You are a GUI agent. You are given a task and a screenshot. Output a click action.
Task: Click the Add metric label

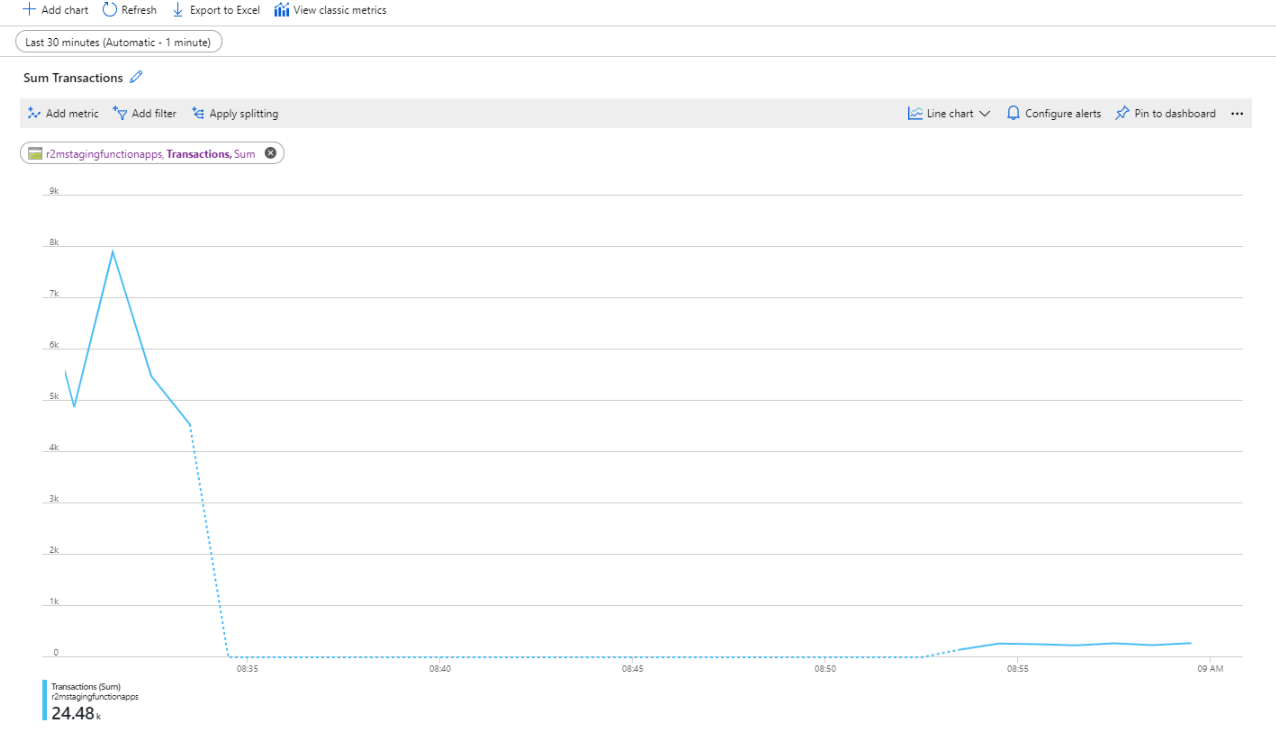72,114
